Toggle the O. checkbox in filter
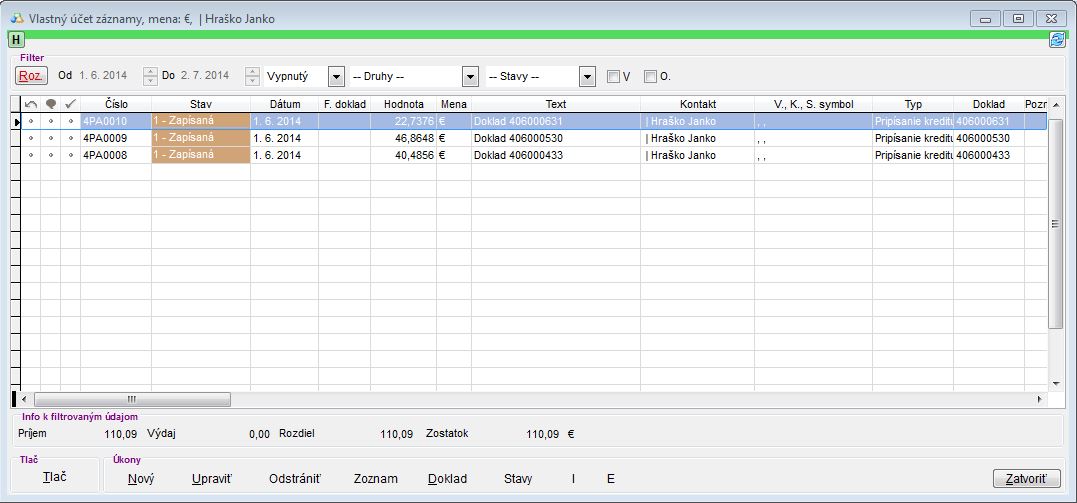Viewport: 1077px width, 503px height. click(650, 76)
